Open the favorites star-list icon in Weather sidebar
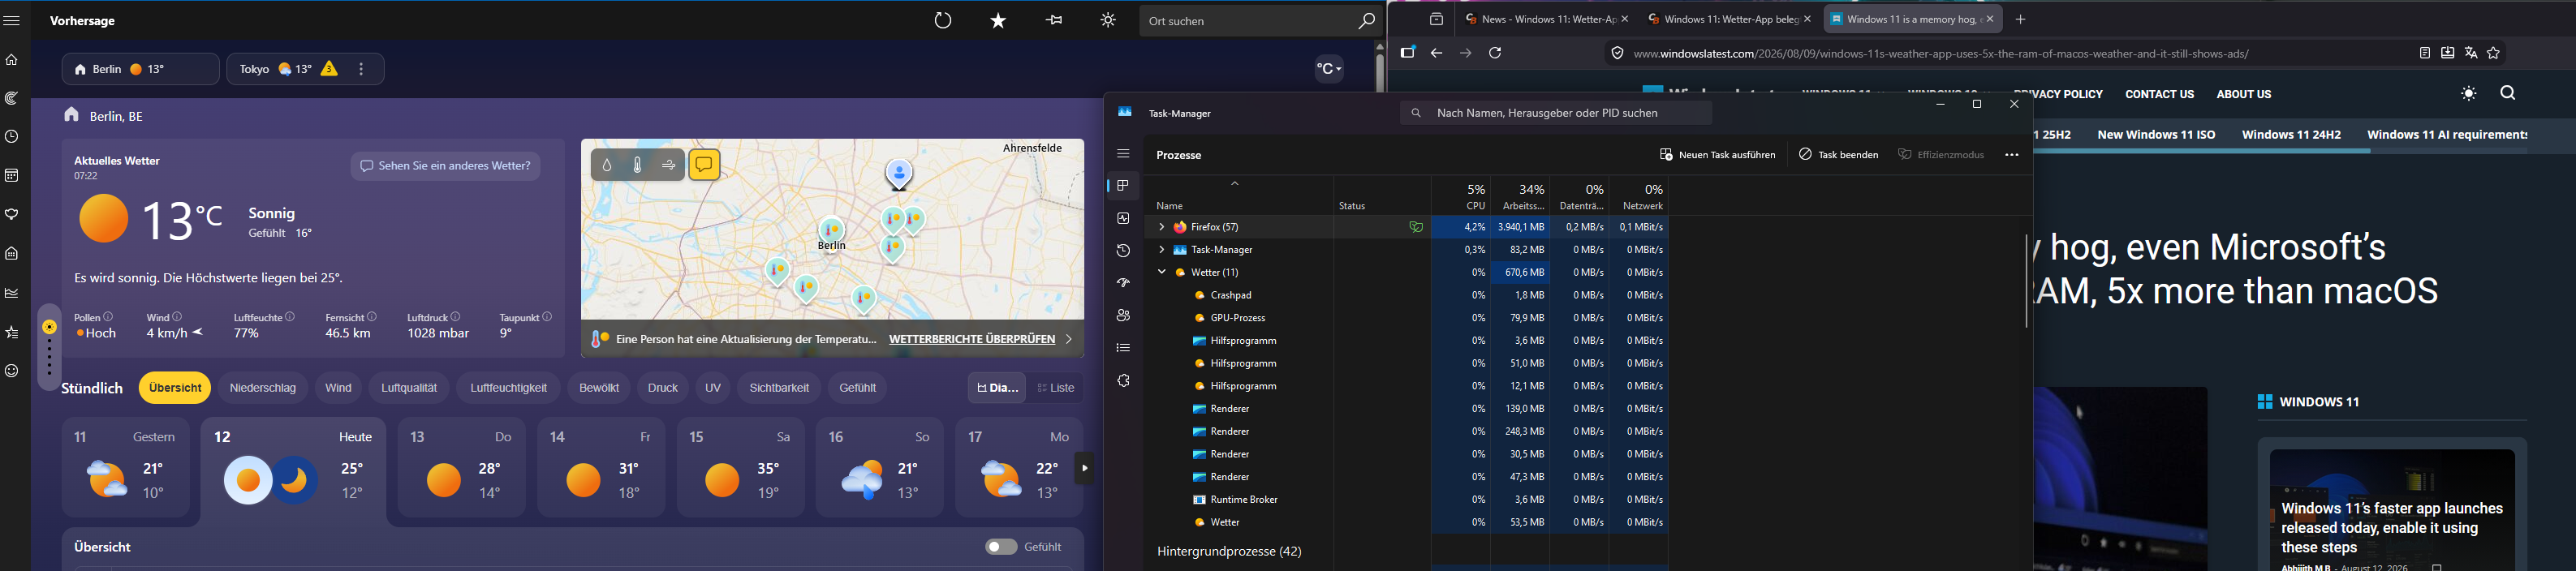 12,332
